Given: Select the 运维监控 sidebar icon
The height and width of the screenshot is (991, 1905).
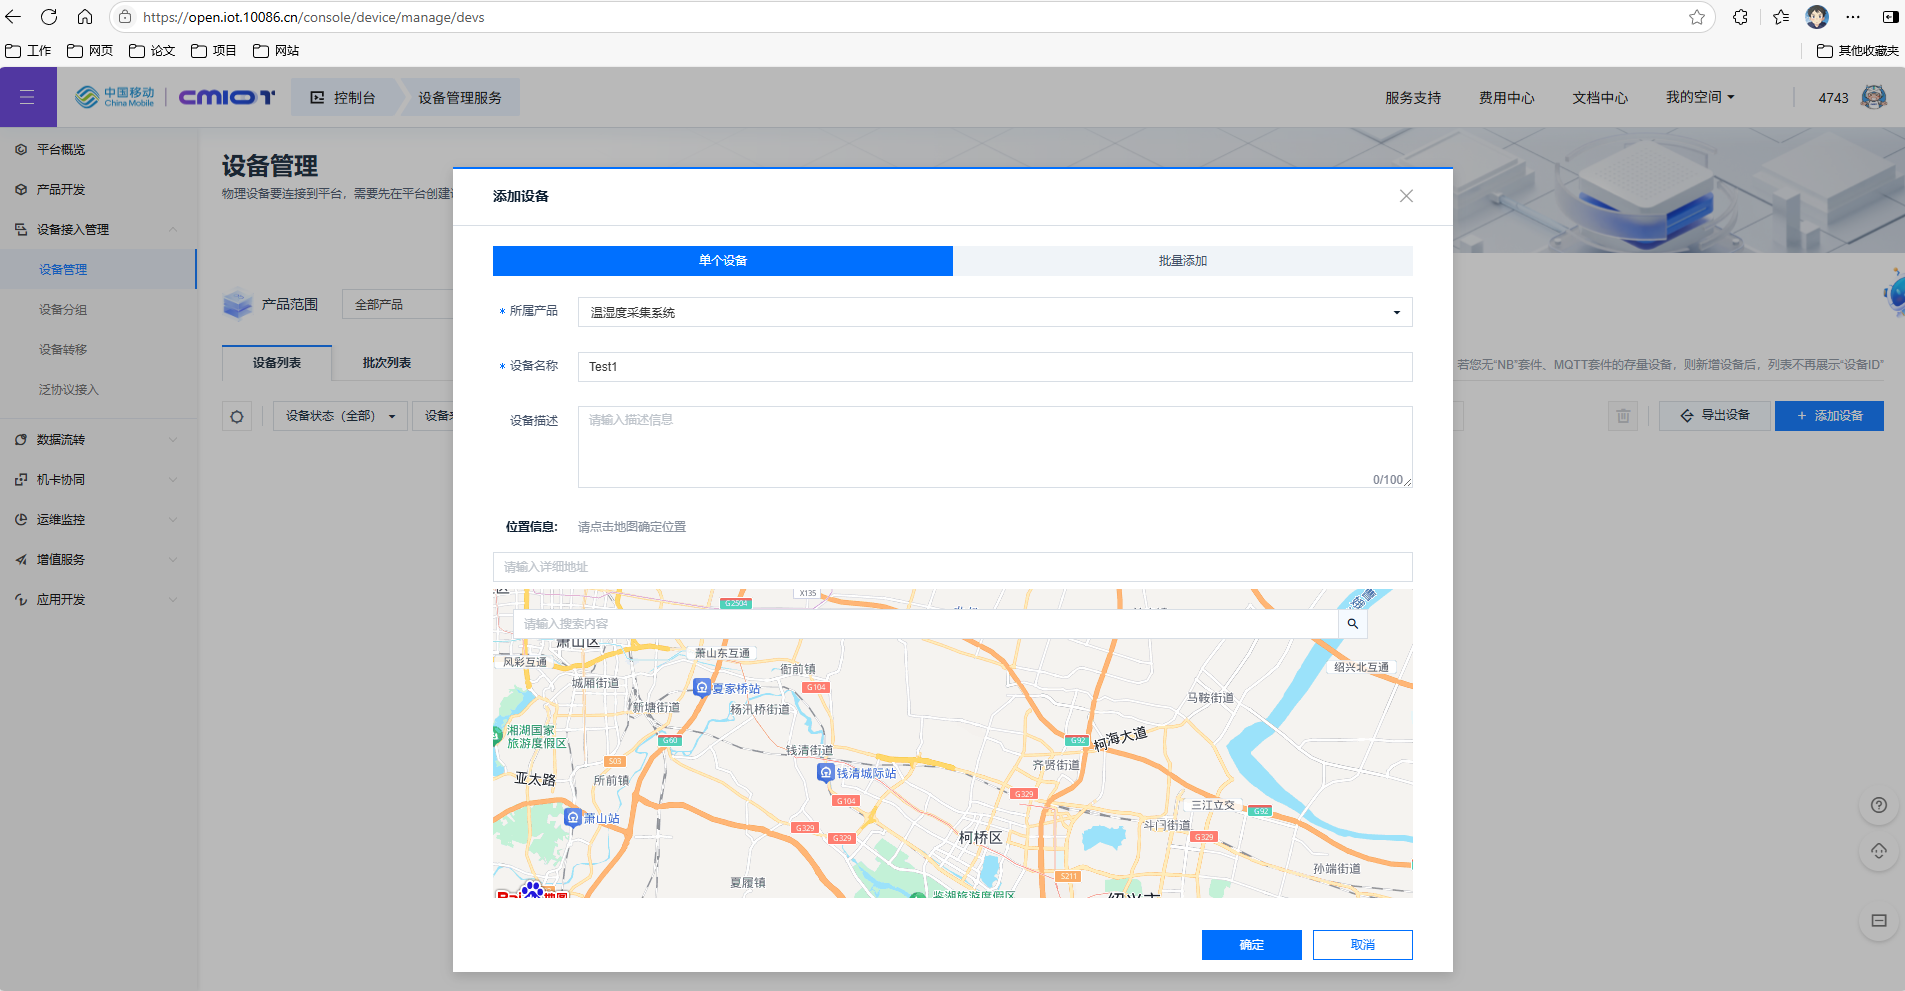Looking at the screenshot, I should coord(20,519).
